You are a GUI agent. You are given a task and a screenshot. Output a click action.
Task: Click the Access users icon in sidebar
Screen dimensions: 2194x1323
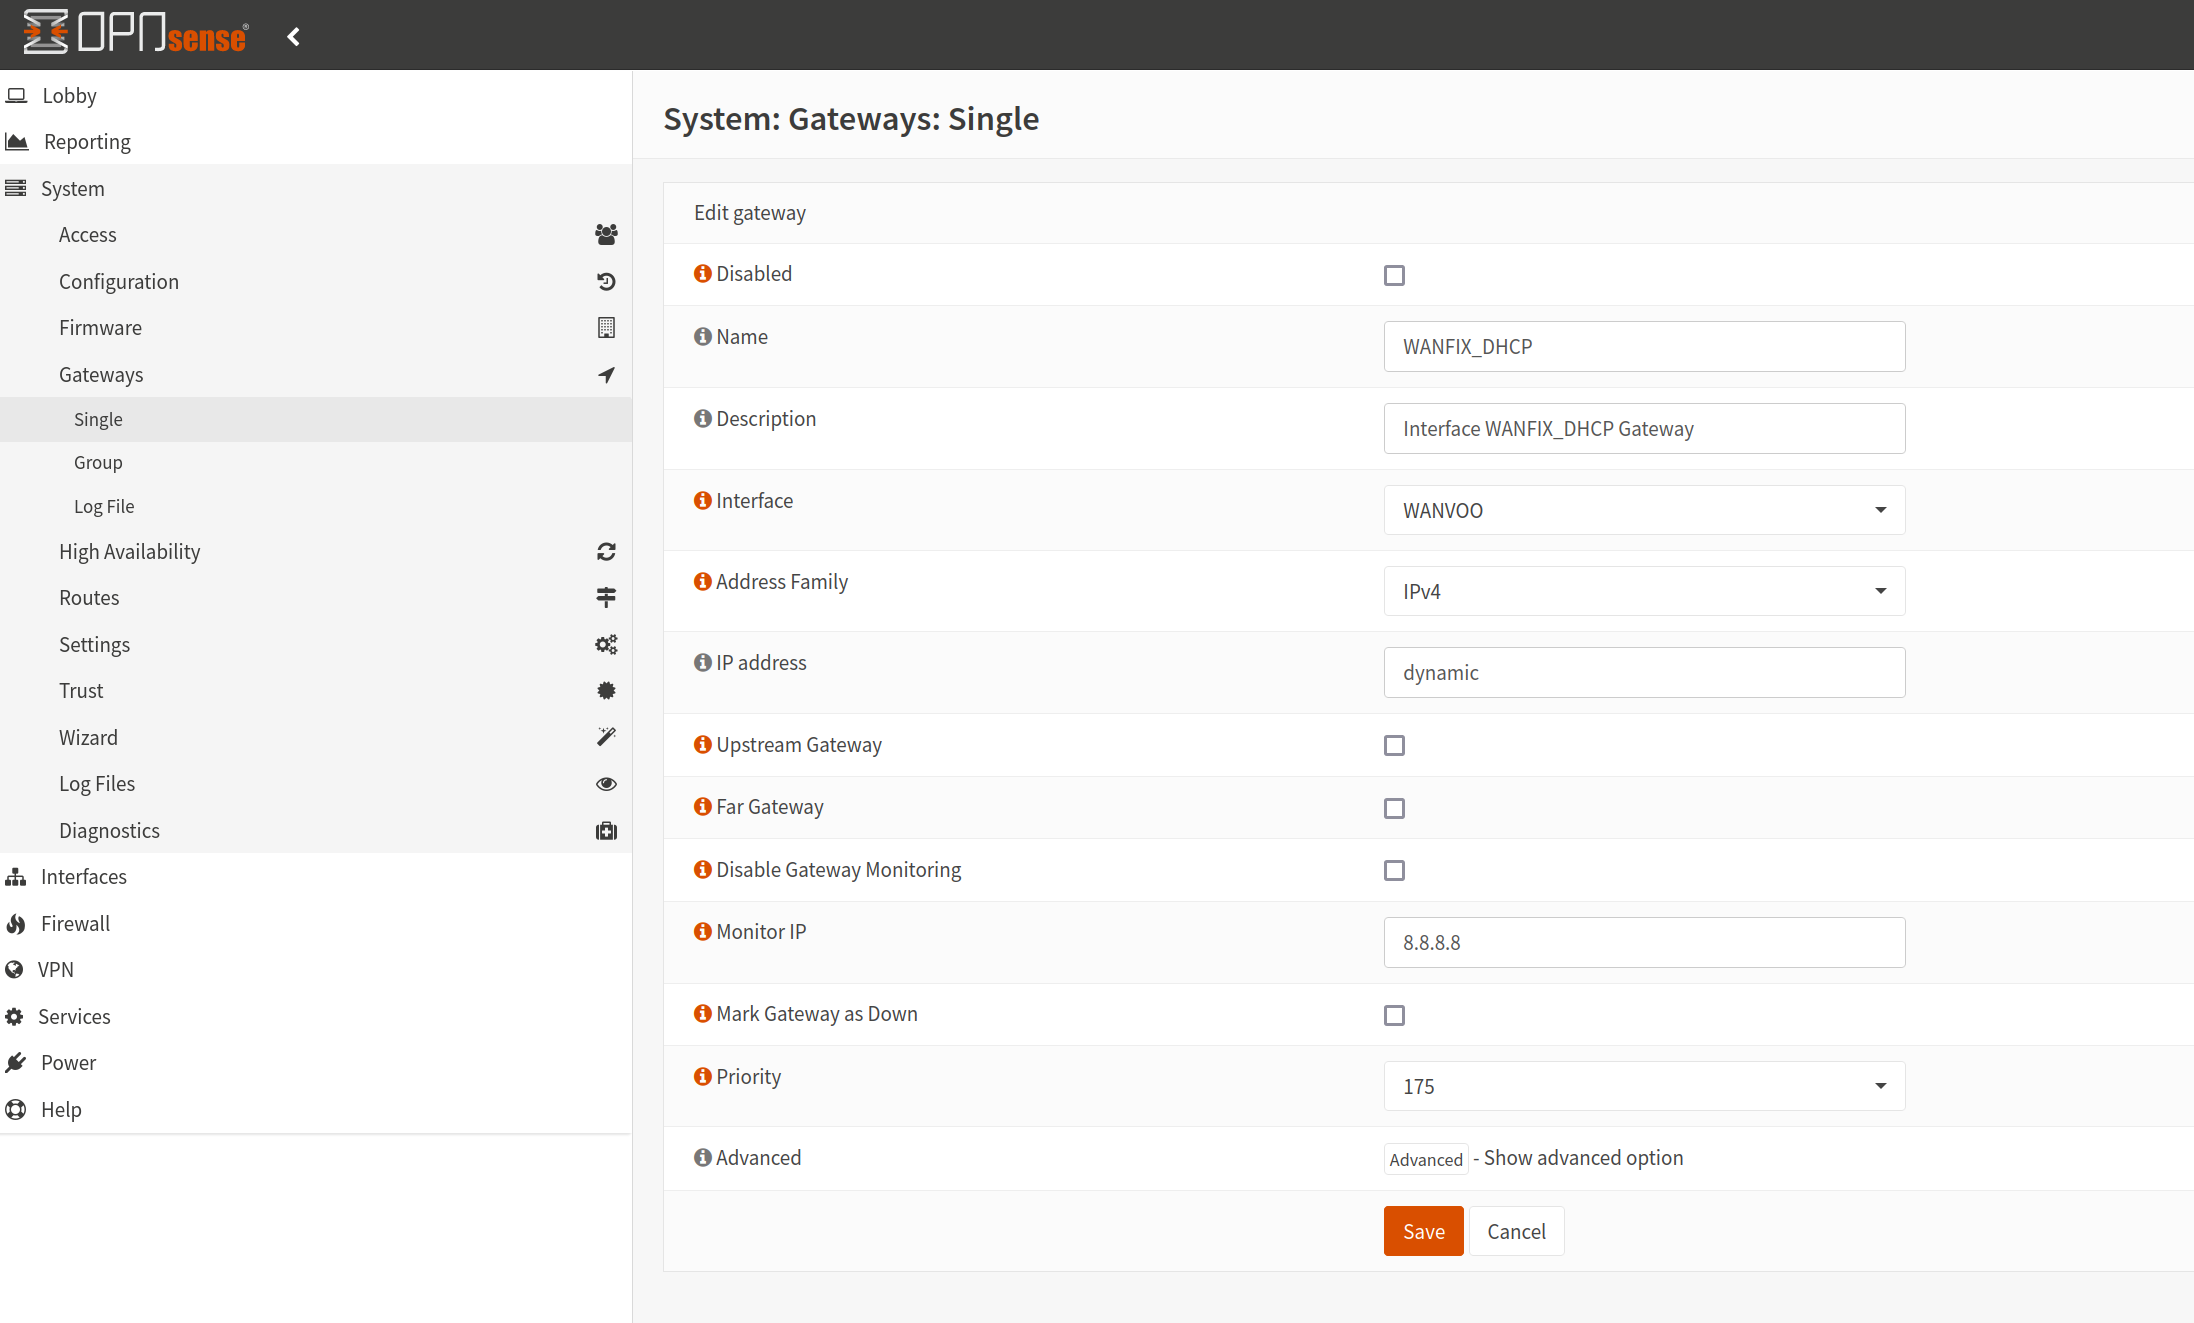click(x=606, y=235)
